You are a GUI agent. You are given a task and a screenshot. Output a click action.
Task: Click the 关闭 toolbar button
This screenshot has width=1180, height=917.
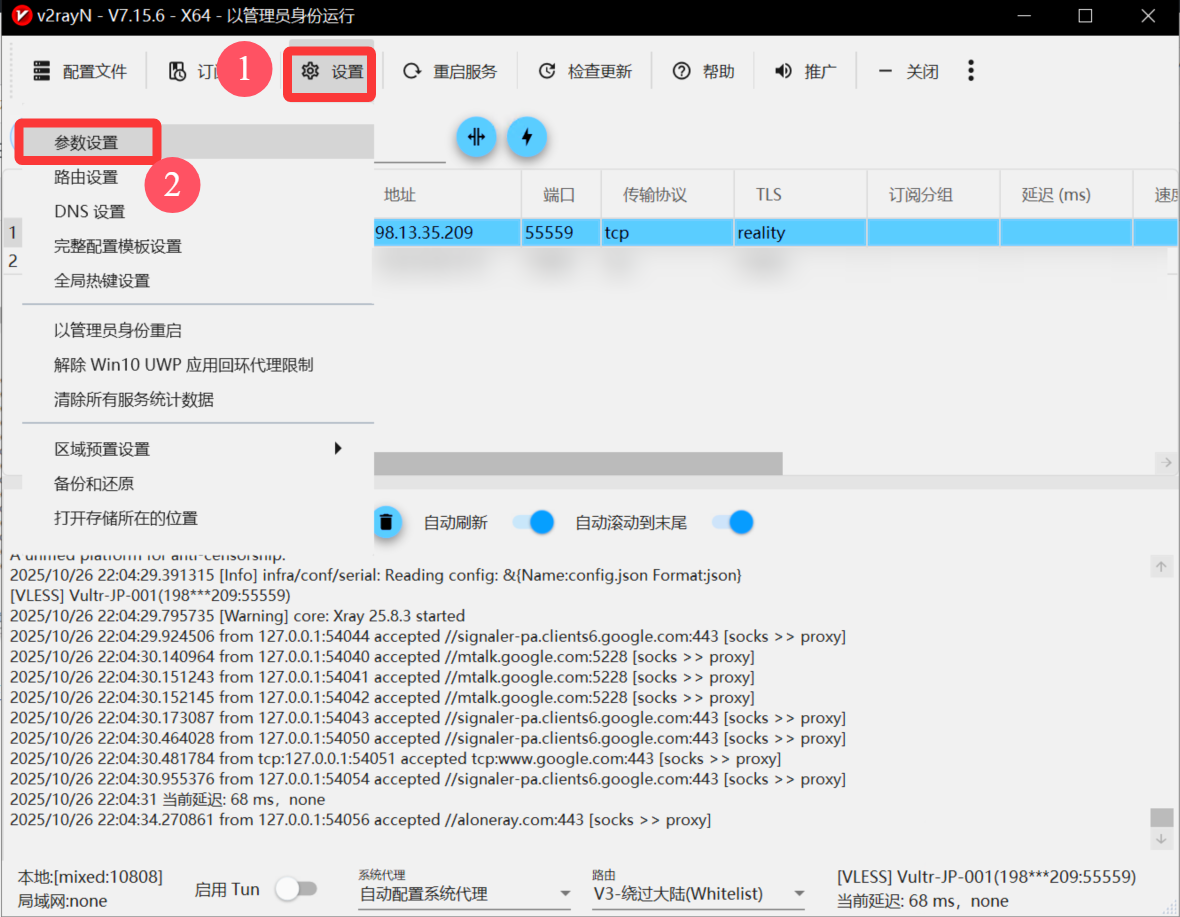coord(909,71)
